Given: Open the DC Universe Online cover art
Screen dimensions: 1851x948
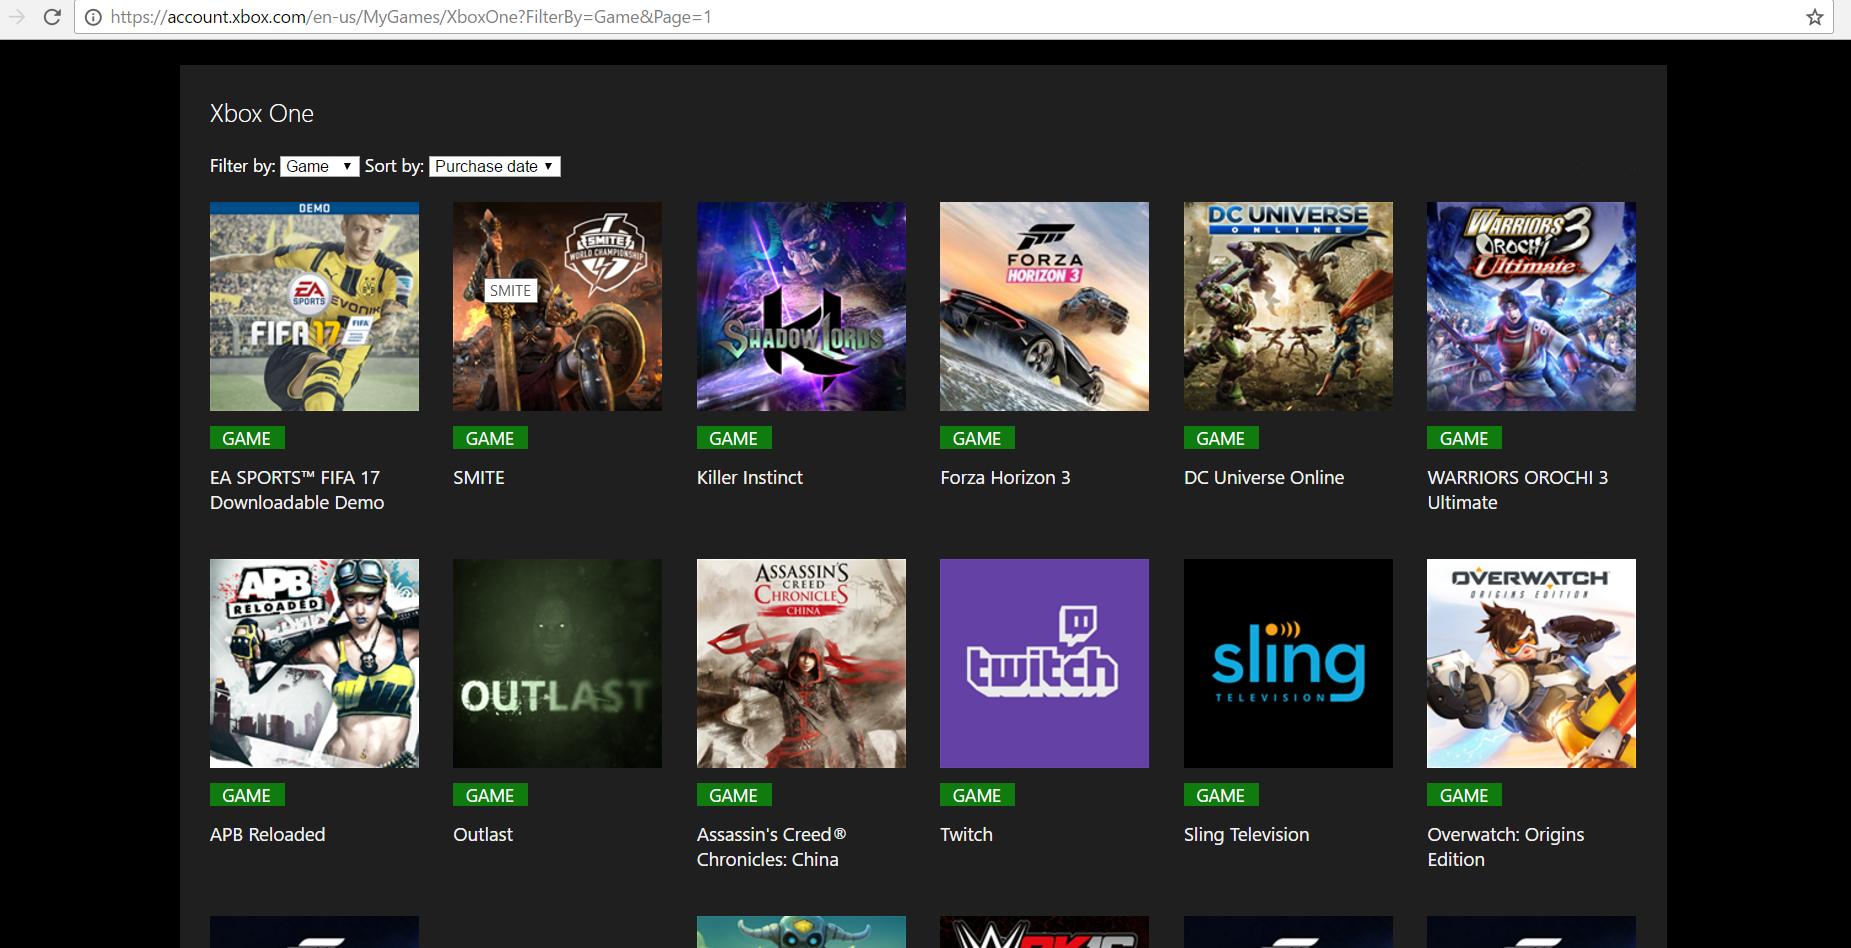Looking at the screenshot, I should tap(1288, 306).
